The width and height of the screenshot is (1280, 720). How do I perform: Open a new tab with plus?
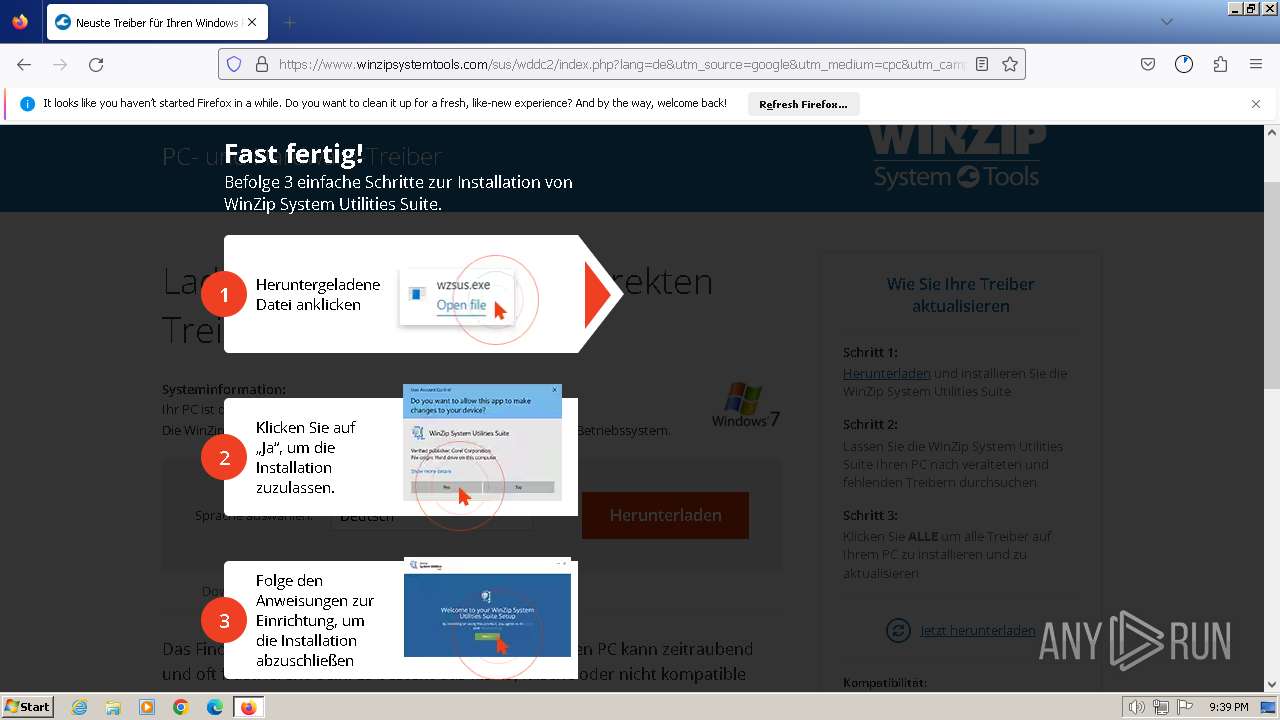[x=289, y=22]
